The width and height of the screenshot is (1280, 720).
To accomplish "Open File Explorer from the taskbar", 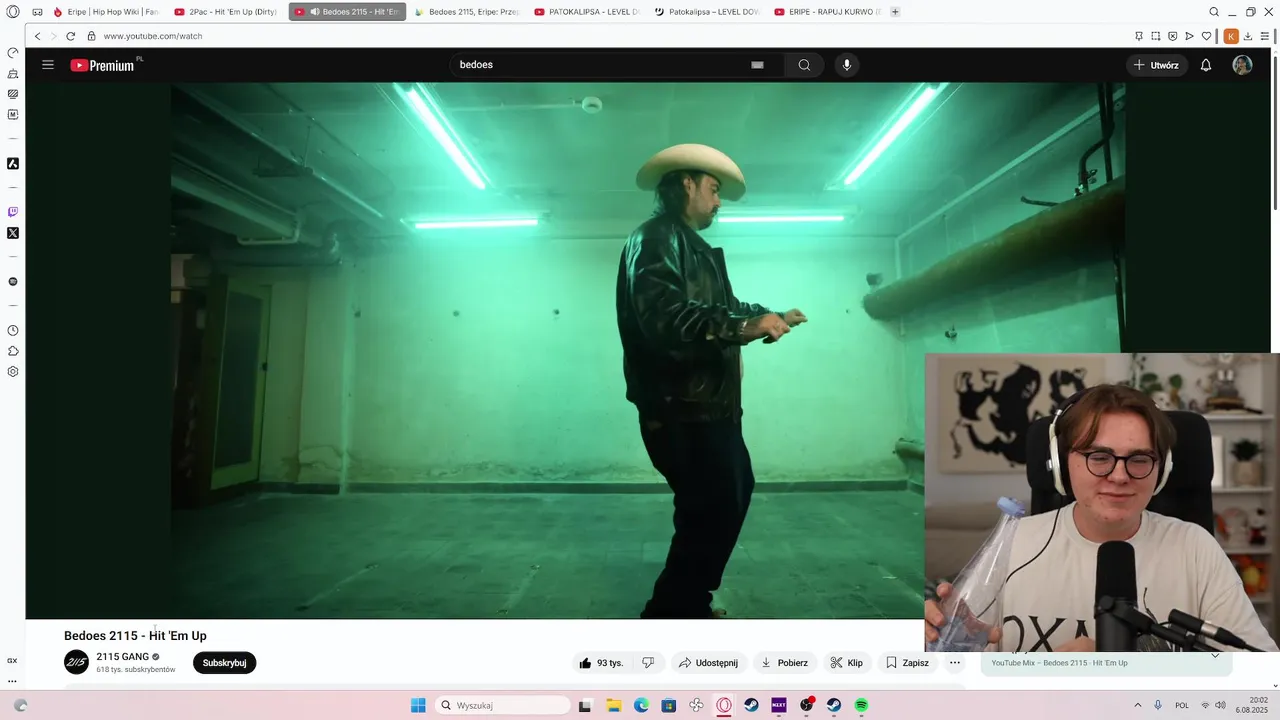I will pos(614,705).
